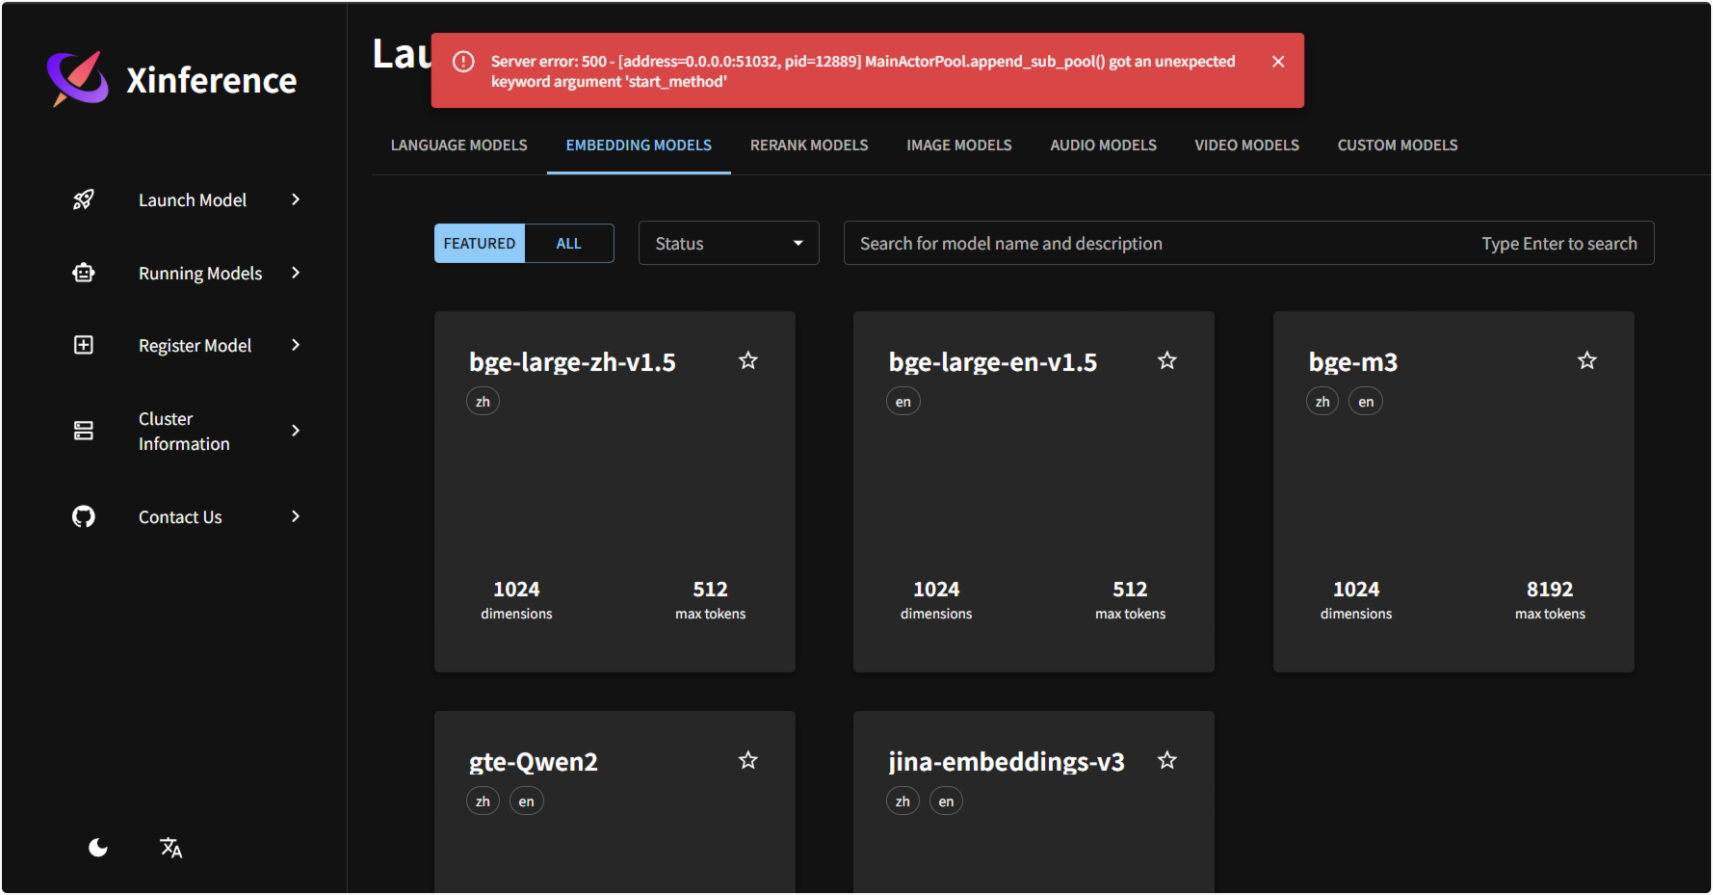Dismiss the server error notification
The width and height of the screenshot is (1713, 895).
coord(1278,62)
